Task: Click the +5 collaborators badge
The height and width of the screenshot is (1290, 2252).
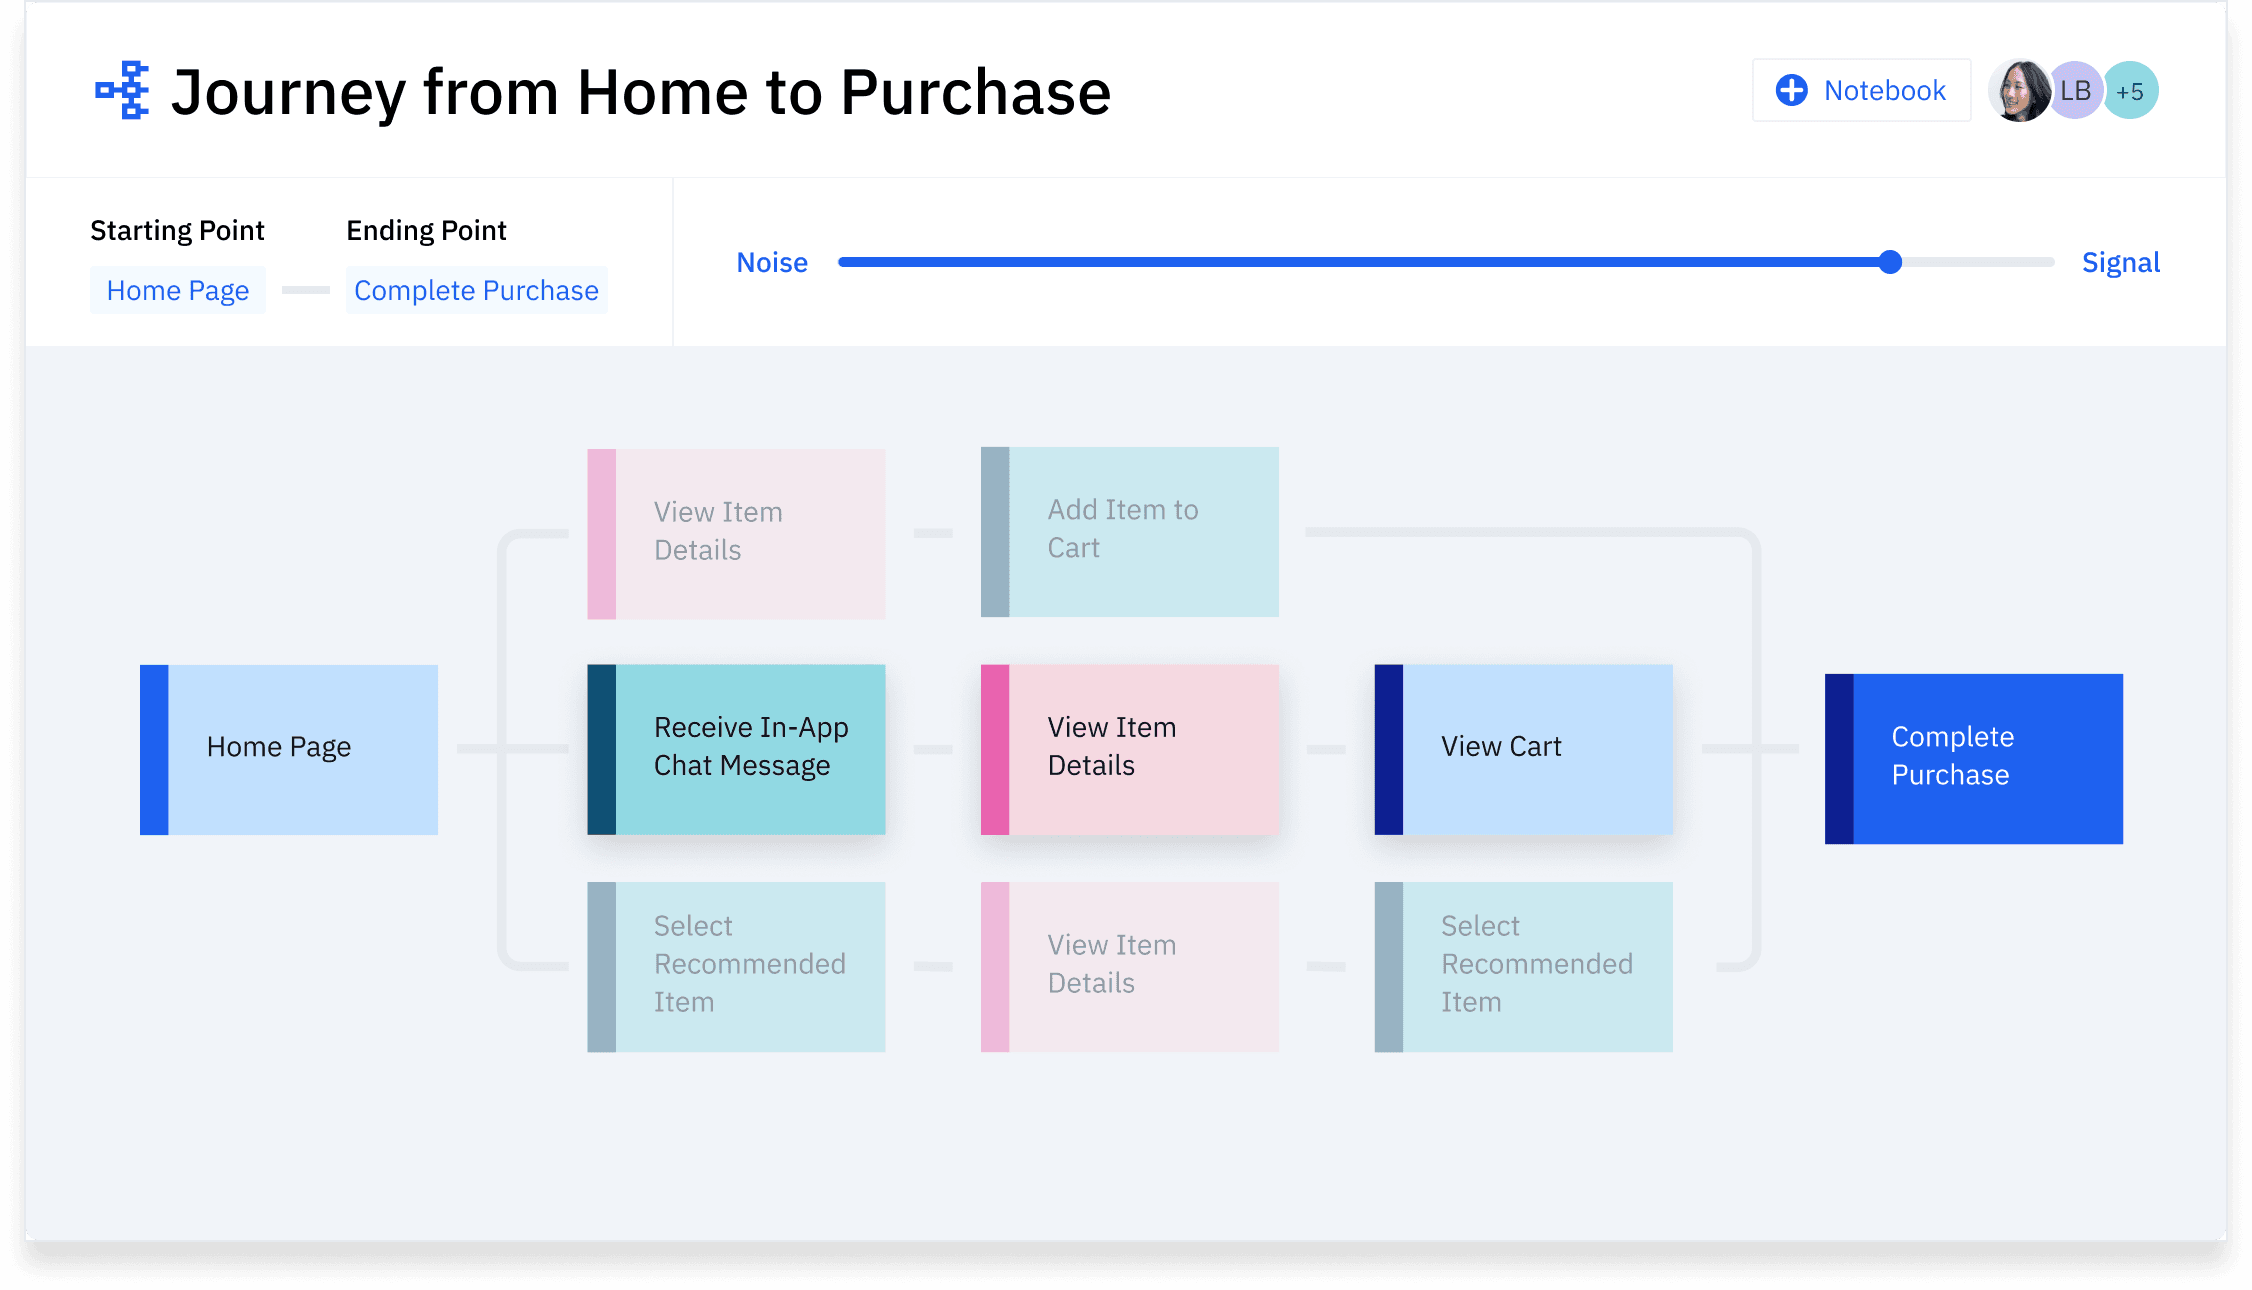Action: (2131, 90)
